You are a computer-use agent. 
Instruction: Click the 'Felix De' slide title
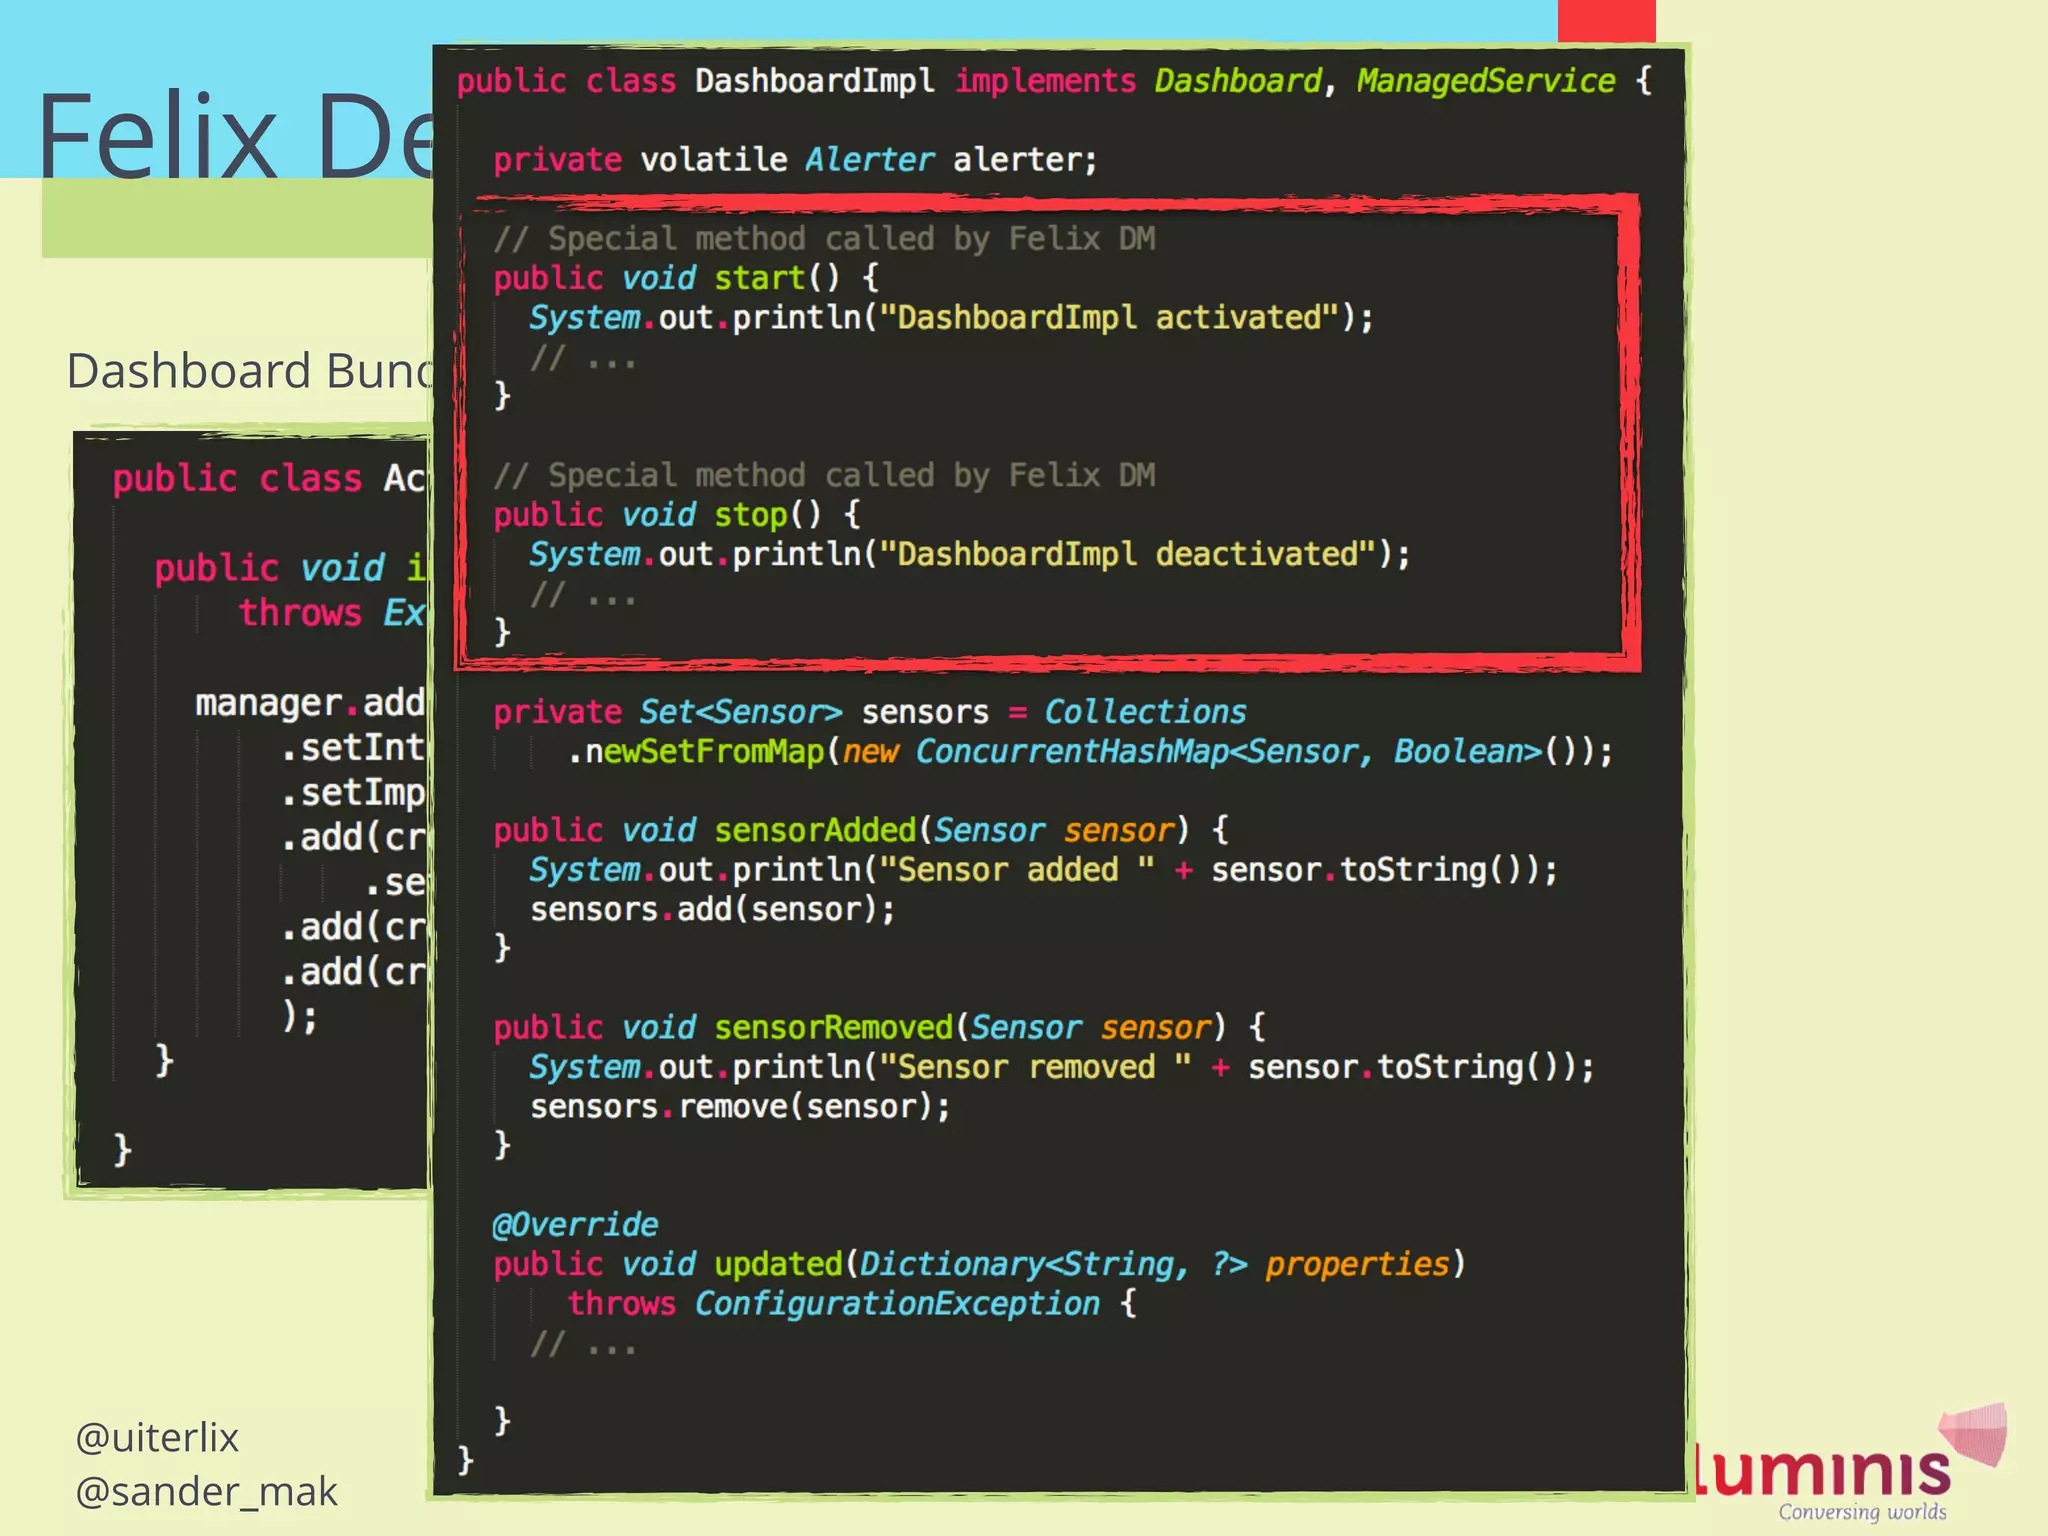point(236,135)
